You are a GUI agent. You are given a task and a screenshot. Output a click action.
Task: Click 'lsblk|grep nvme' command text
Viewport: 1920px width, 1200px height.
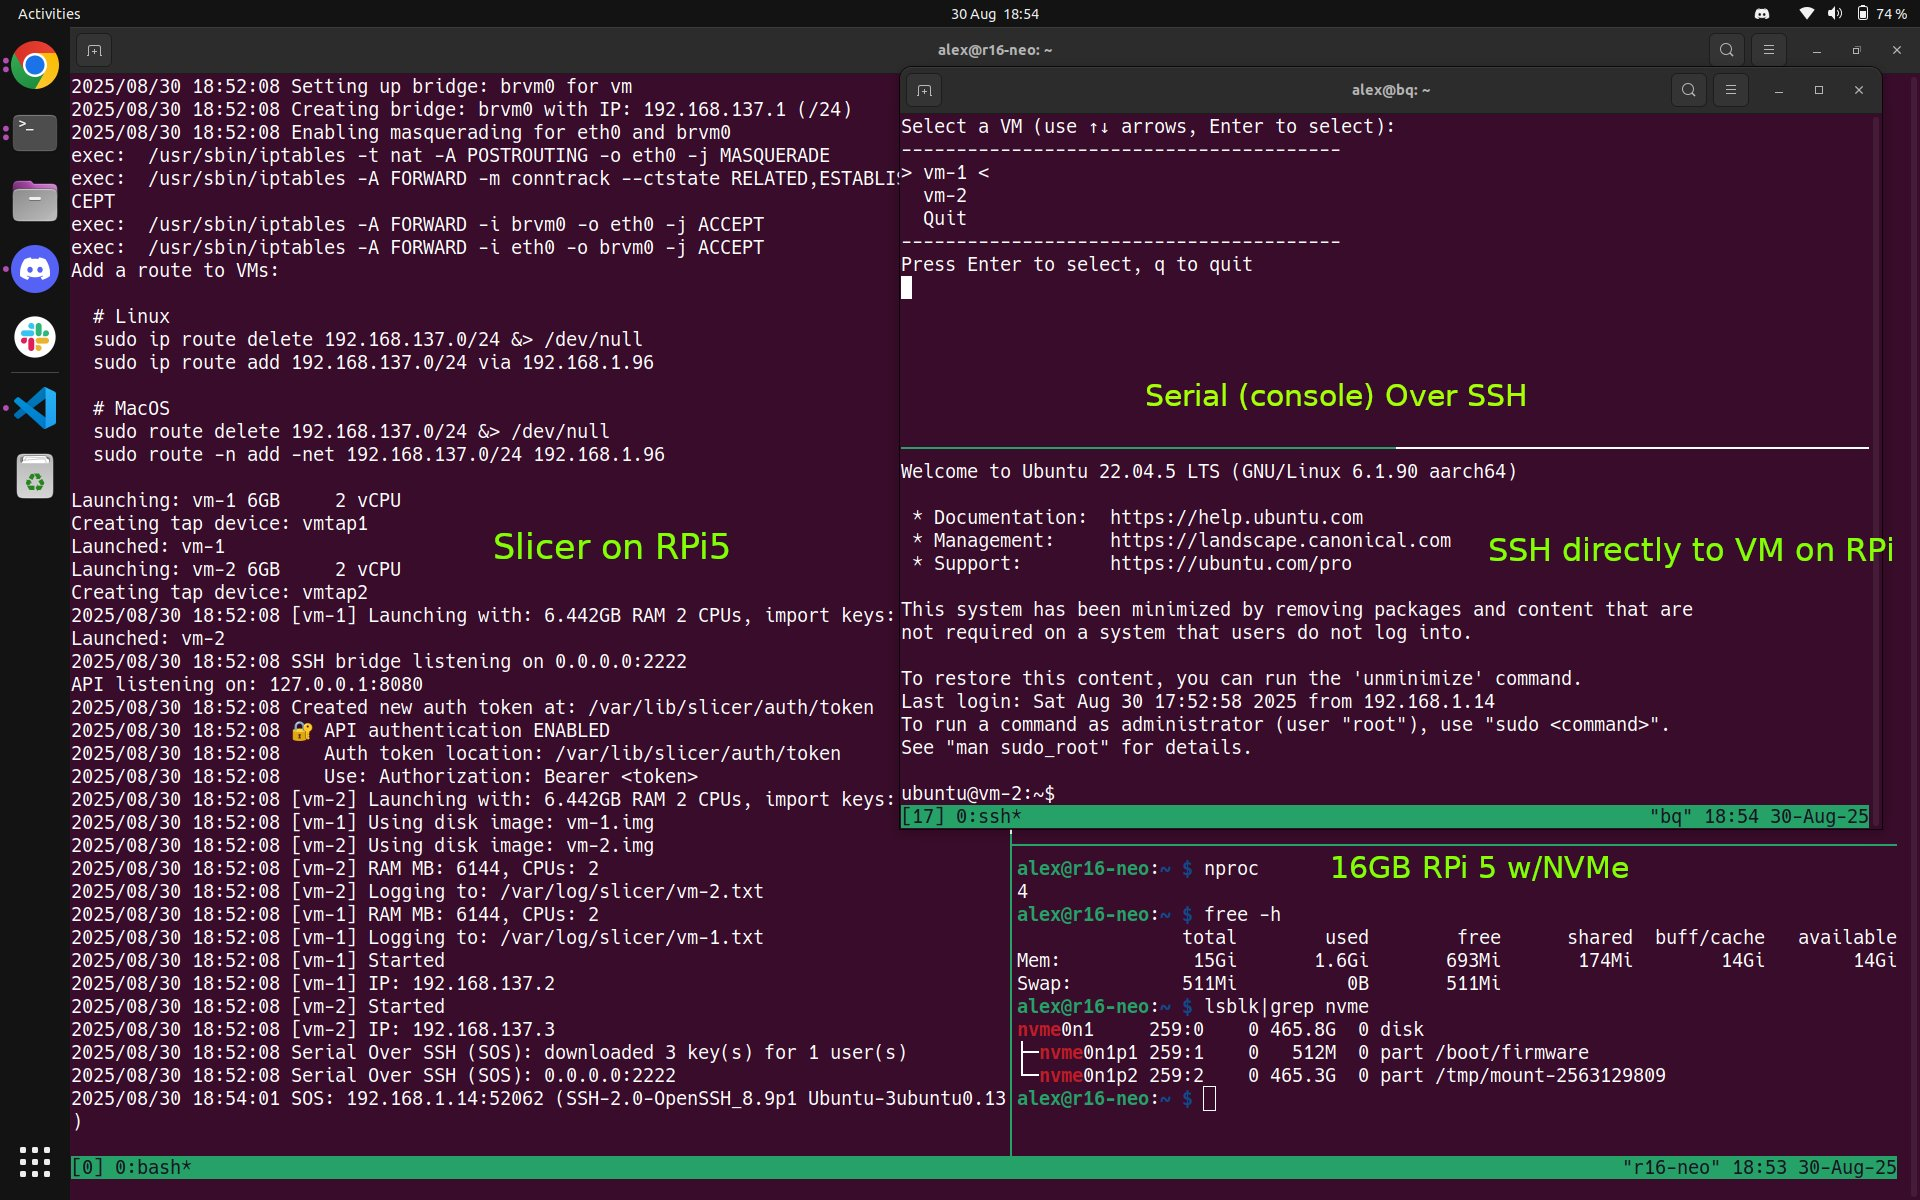pos(1286,1007)
